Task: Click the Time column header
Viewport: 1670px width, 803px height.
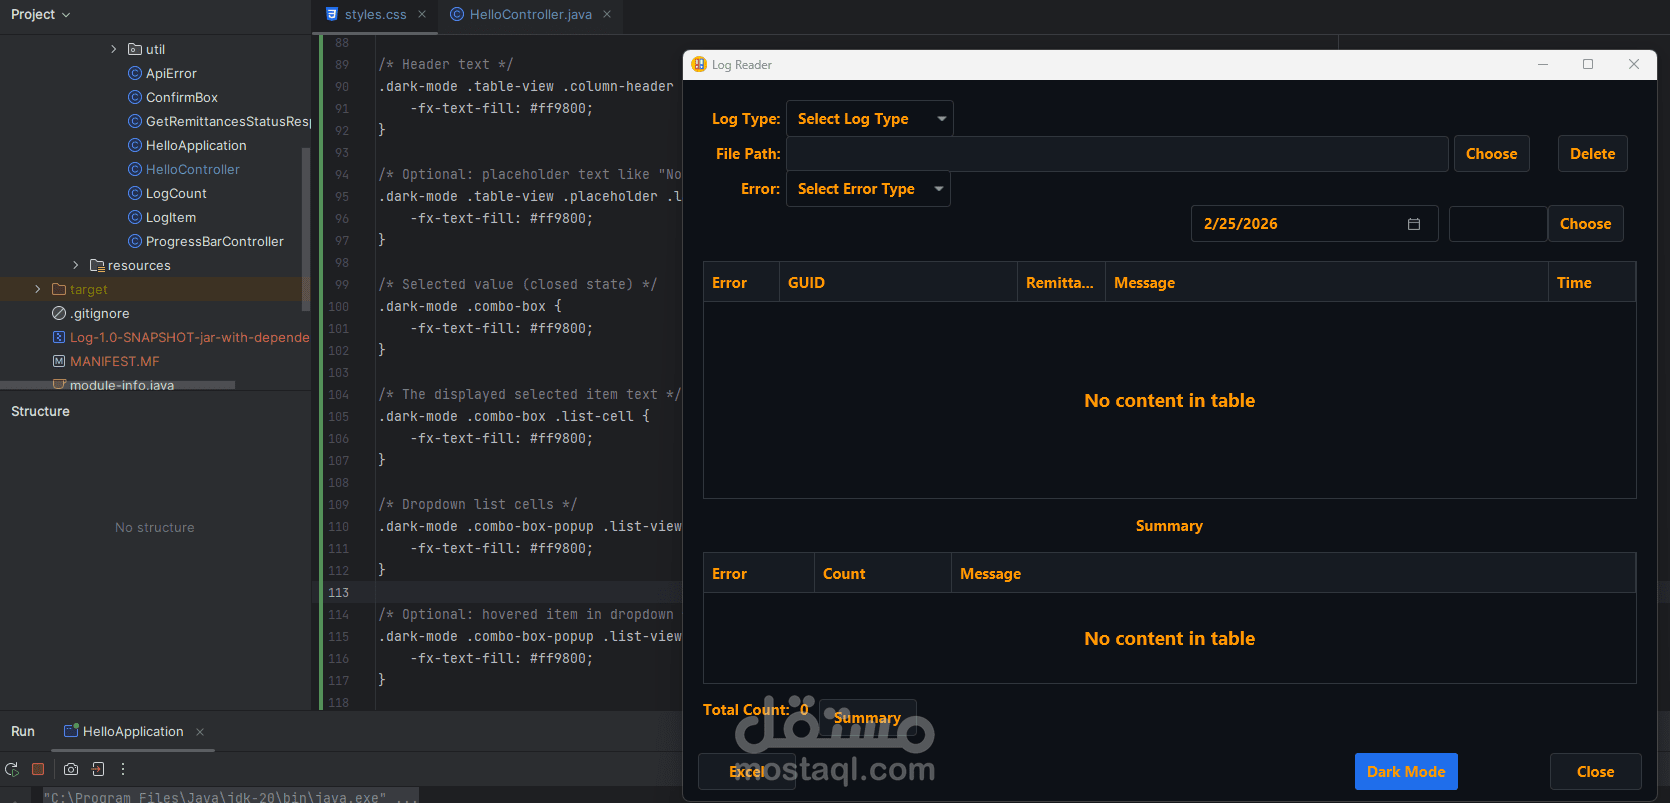Action: [1592, 283]
